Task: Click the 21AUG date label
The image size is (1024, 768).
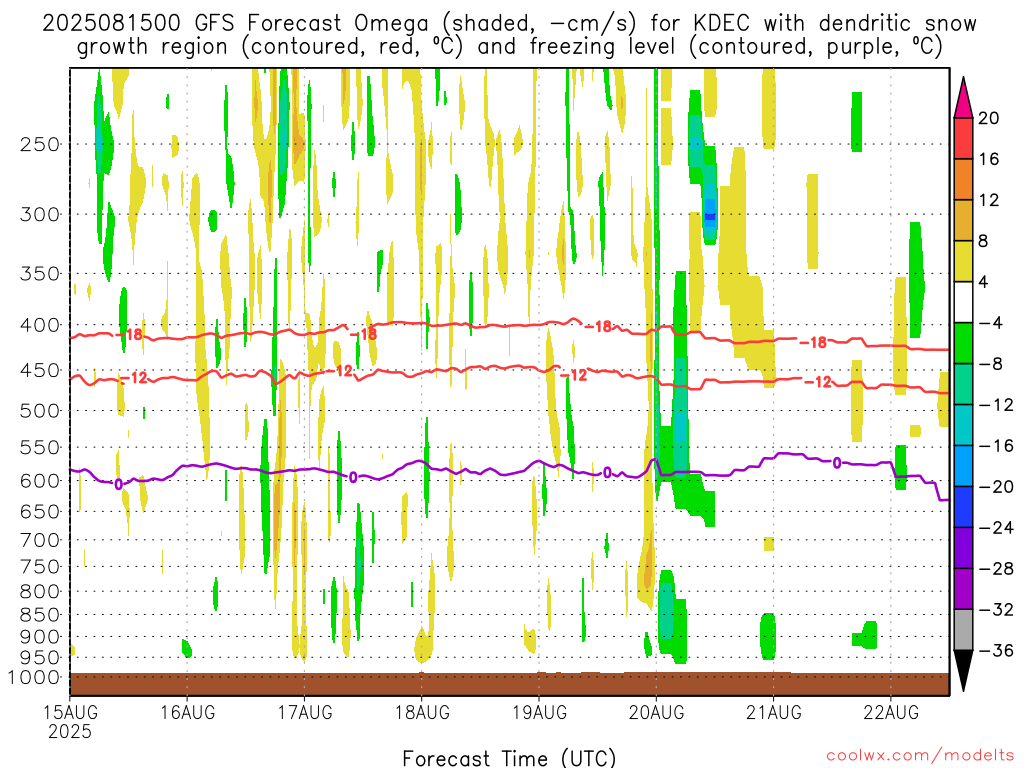Action: point(774,712)
